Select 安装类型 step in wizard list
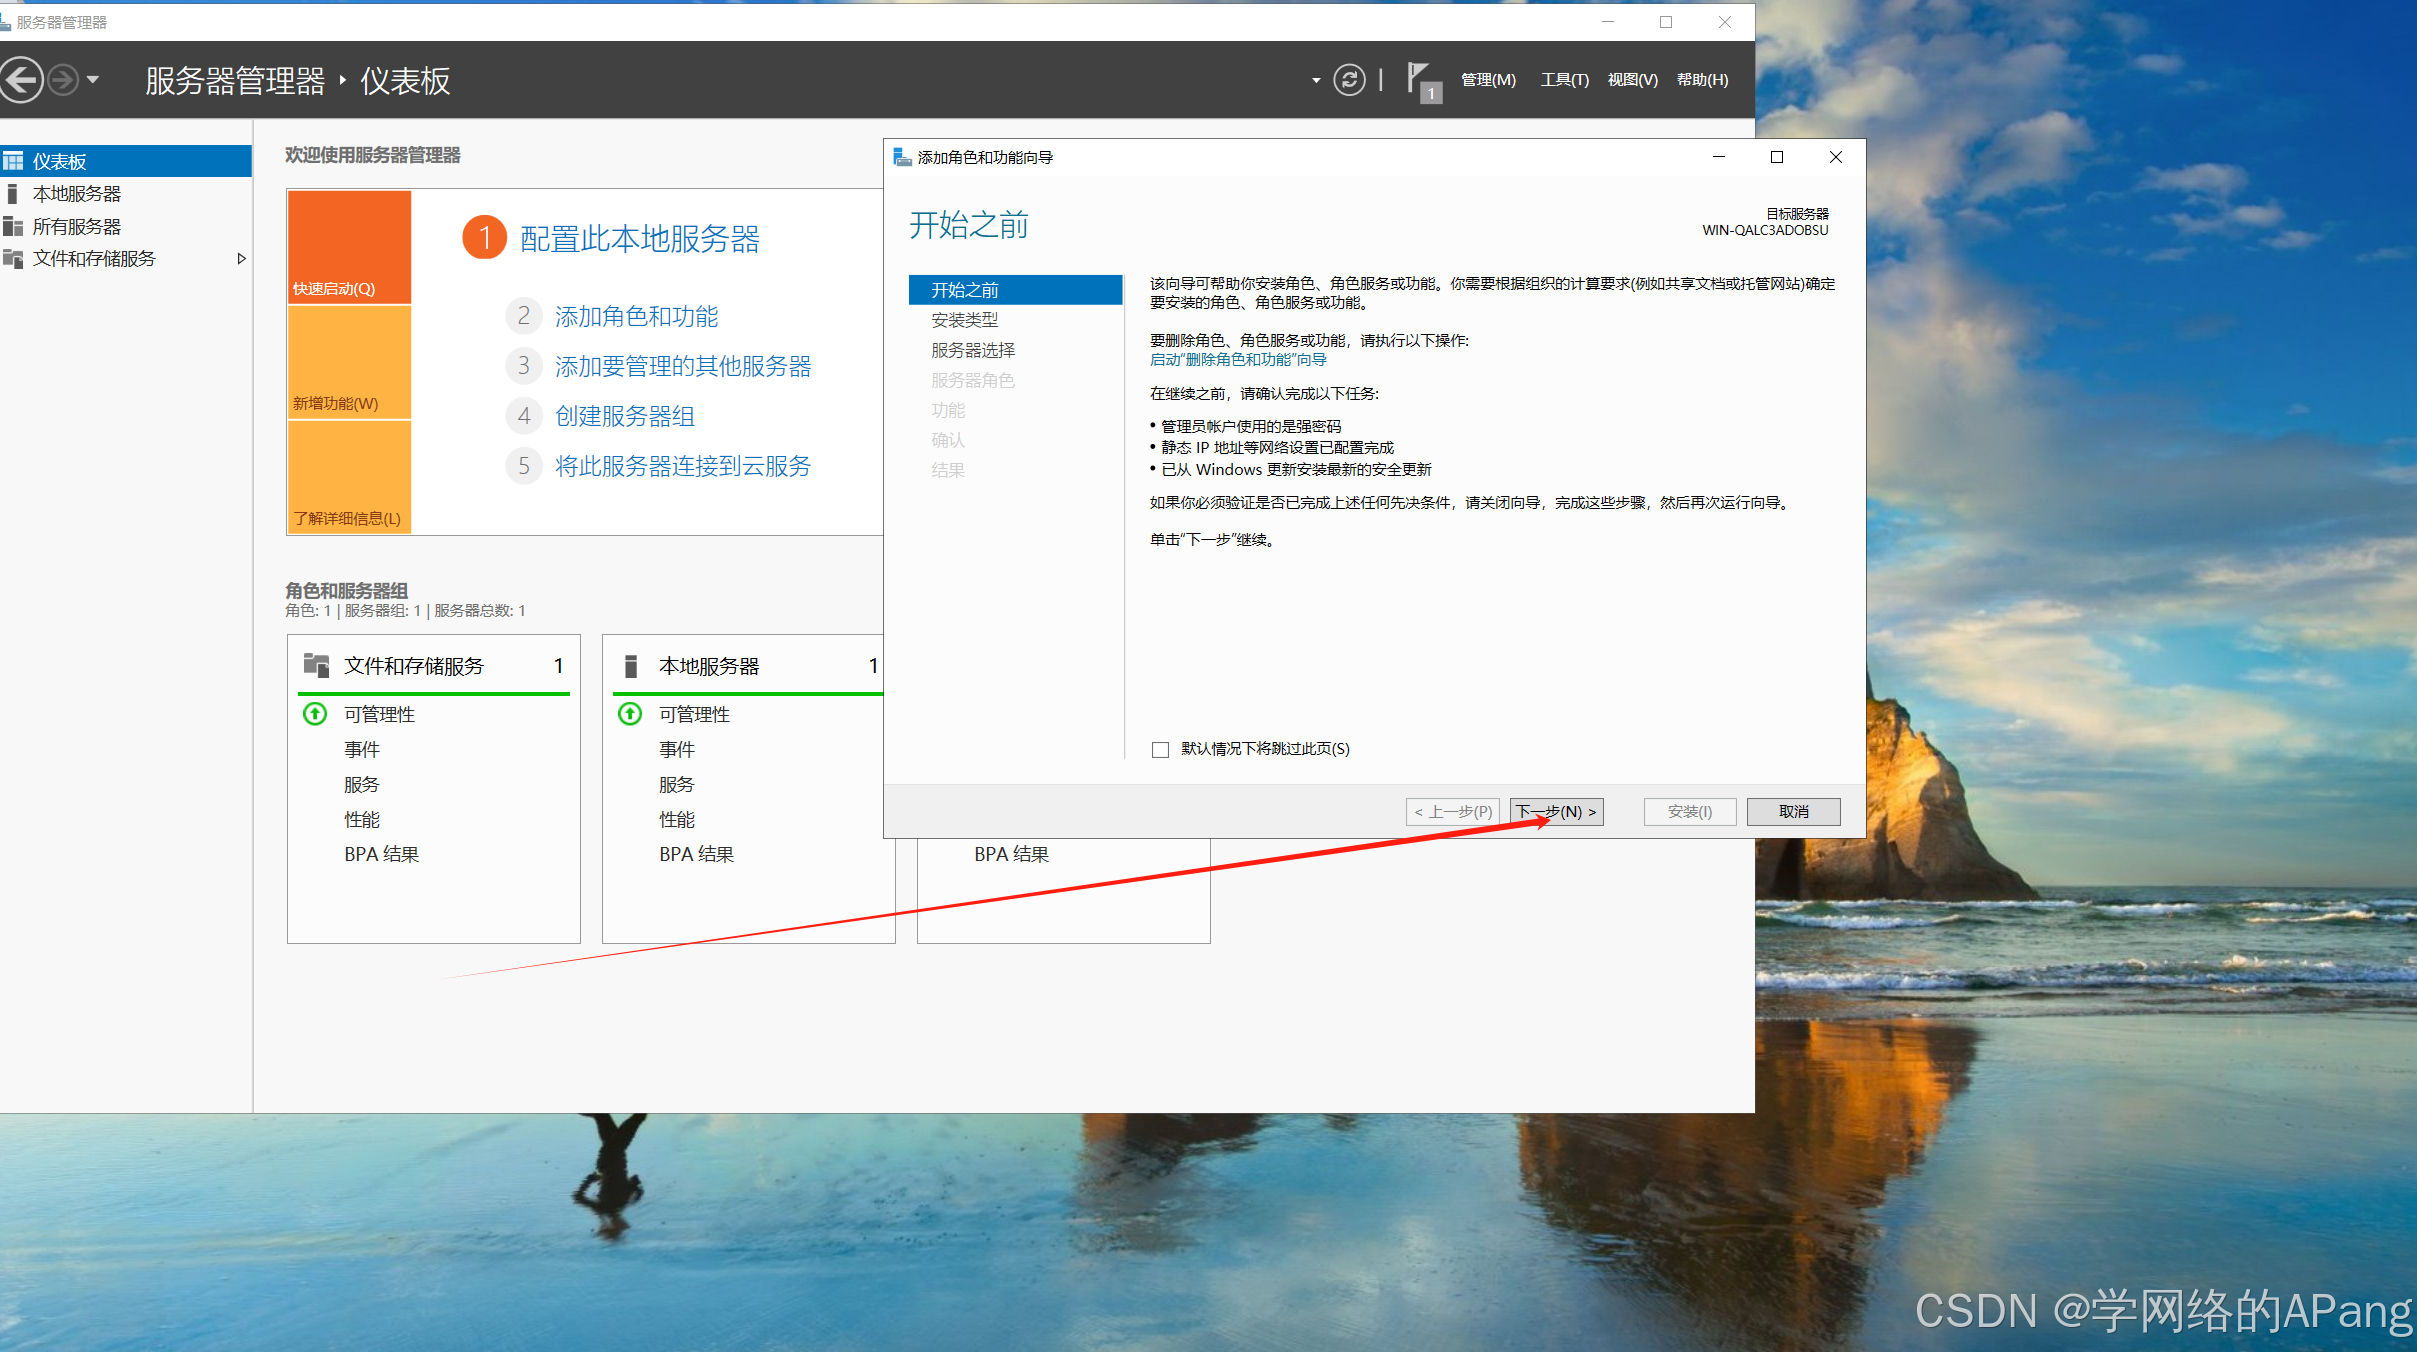2417x1352 pixels. coord(964,320)
